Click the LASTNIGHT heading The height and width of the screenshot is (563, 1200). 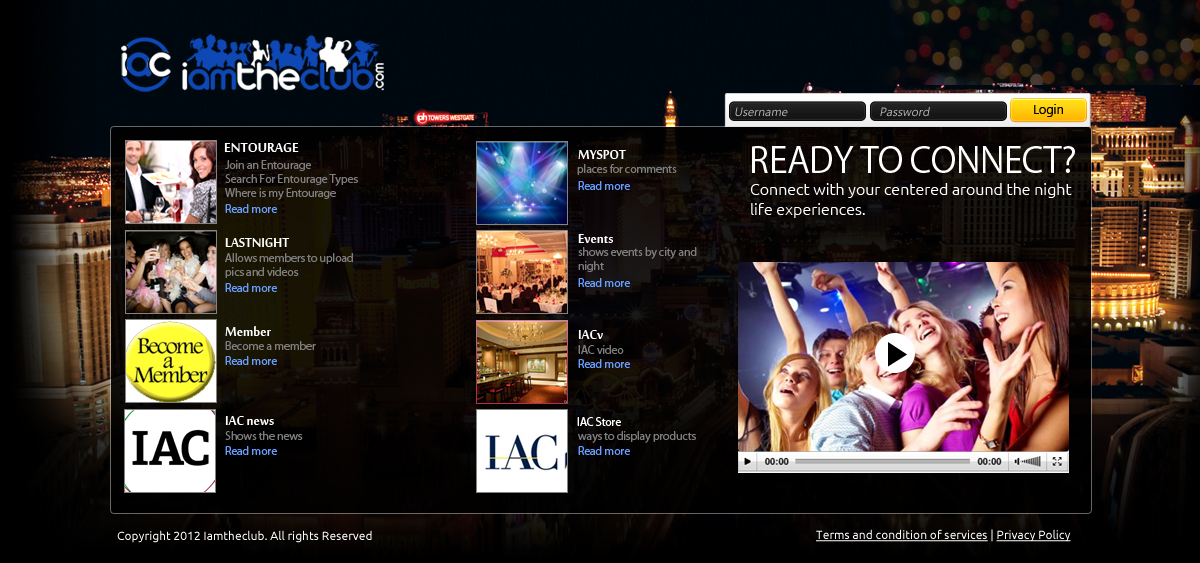[257, 242]
